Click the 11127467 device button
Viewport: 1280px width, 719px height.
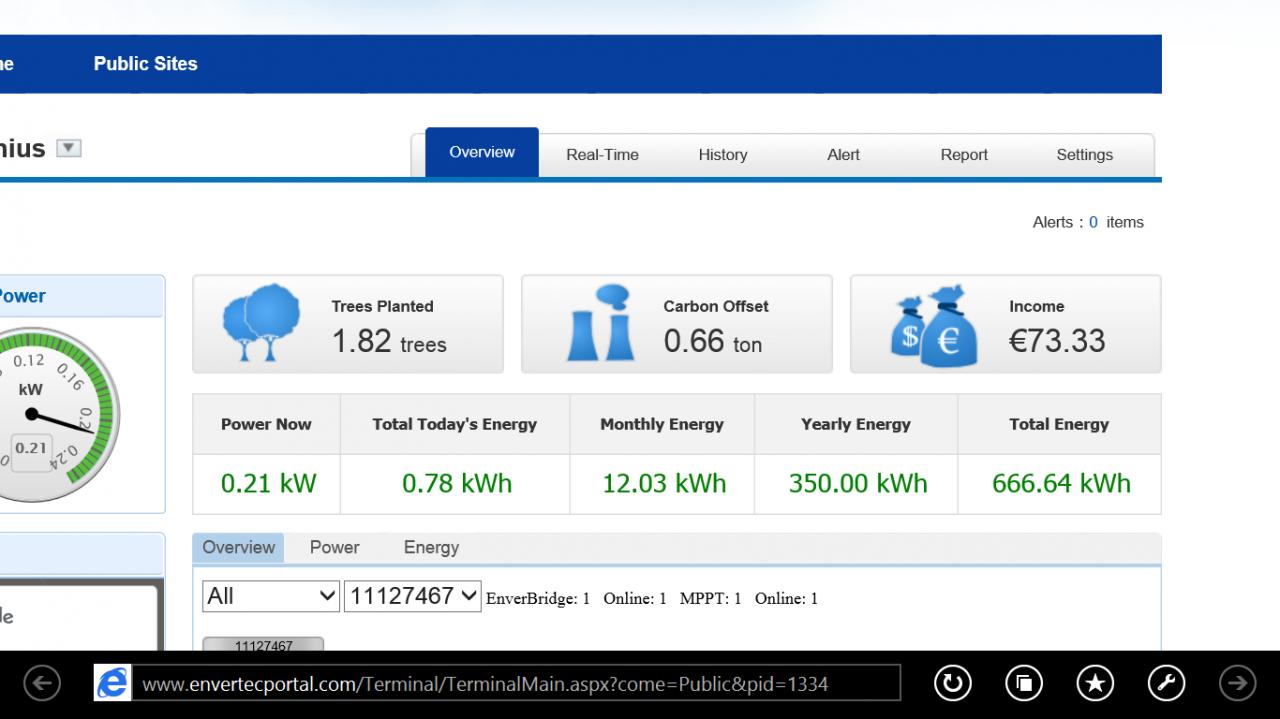point(263,645)
